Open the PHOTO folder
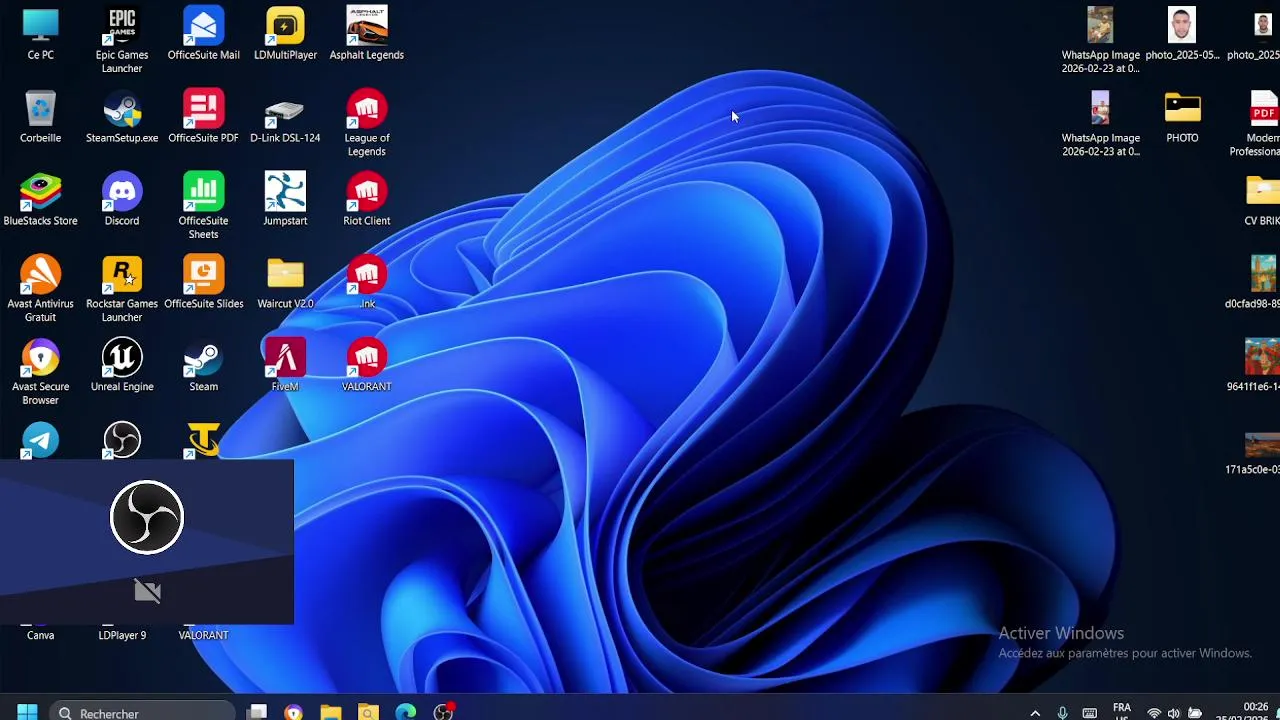This screenshot has width=1280, height=720. (x=1182, y=118)
